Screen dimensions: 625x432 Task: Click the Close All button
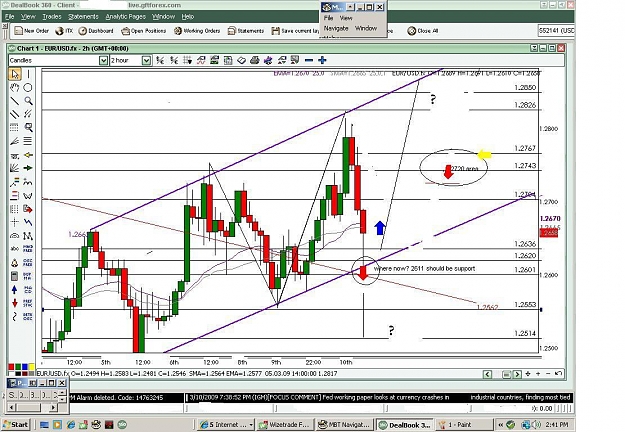coord(423,31)
